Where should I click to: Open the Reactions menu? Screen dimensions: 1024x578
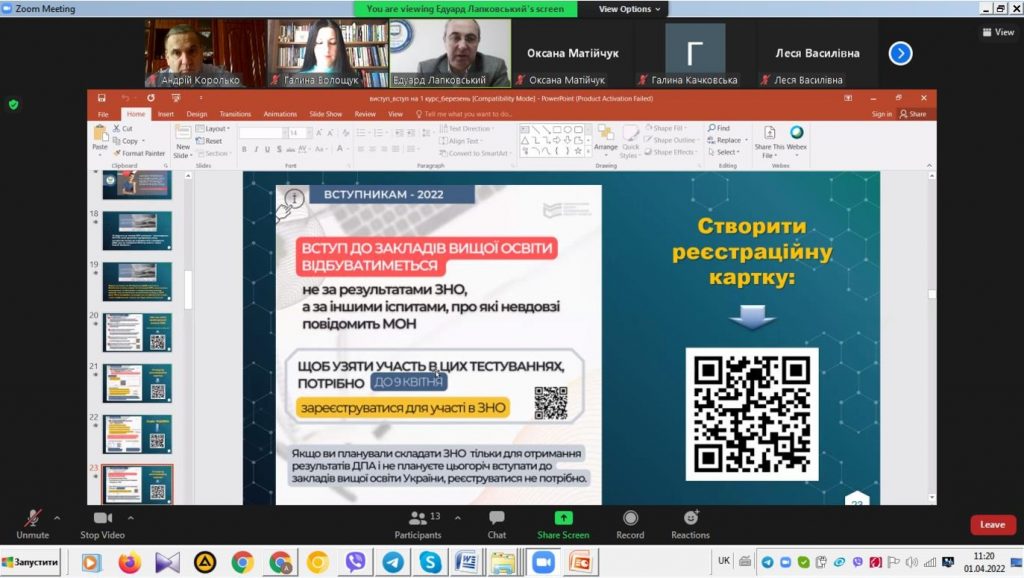[690, 518]
